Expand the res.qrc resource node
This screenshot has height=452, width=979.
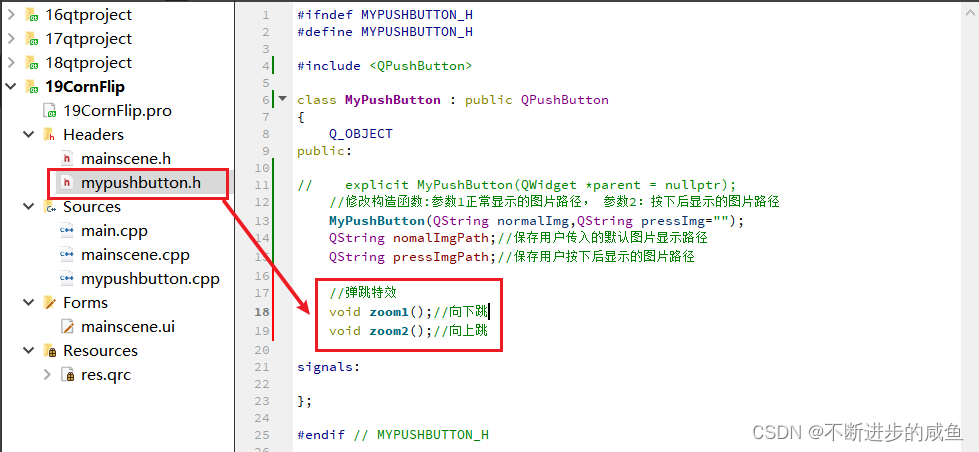pos(47,375)
